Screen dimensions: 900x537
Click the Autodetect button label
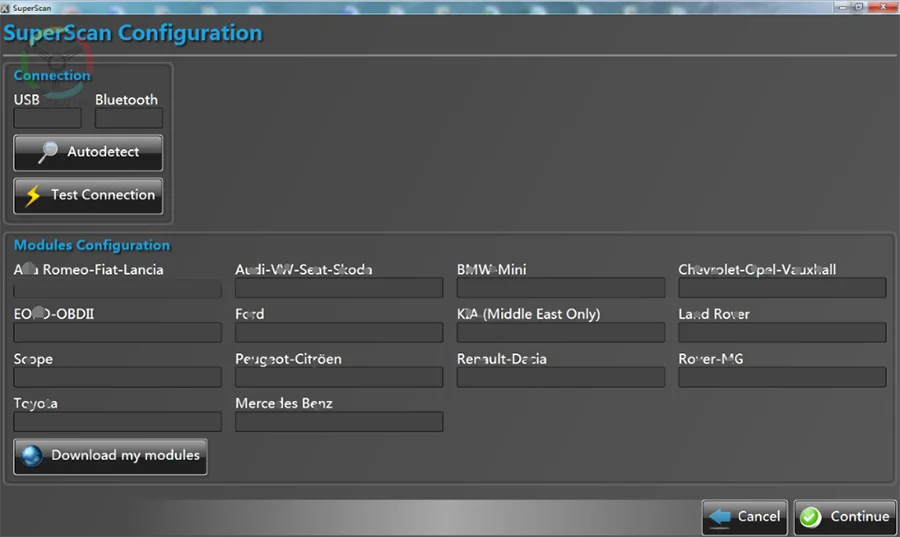point(103,152)
